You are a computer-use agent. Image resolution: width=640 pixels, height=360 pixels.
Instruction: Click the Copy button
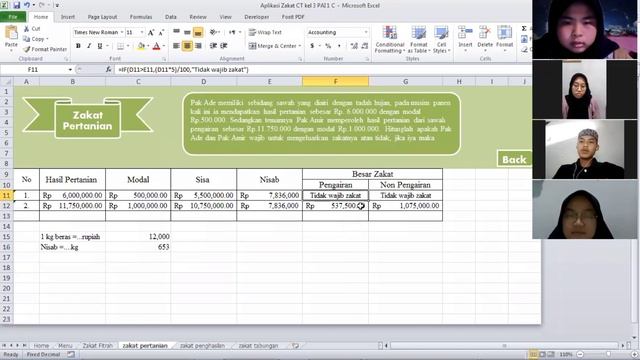pos(35,39)
